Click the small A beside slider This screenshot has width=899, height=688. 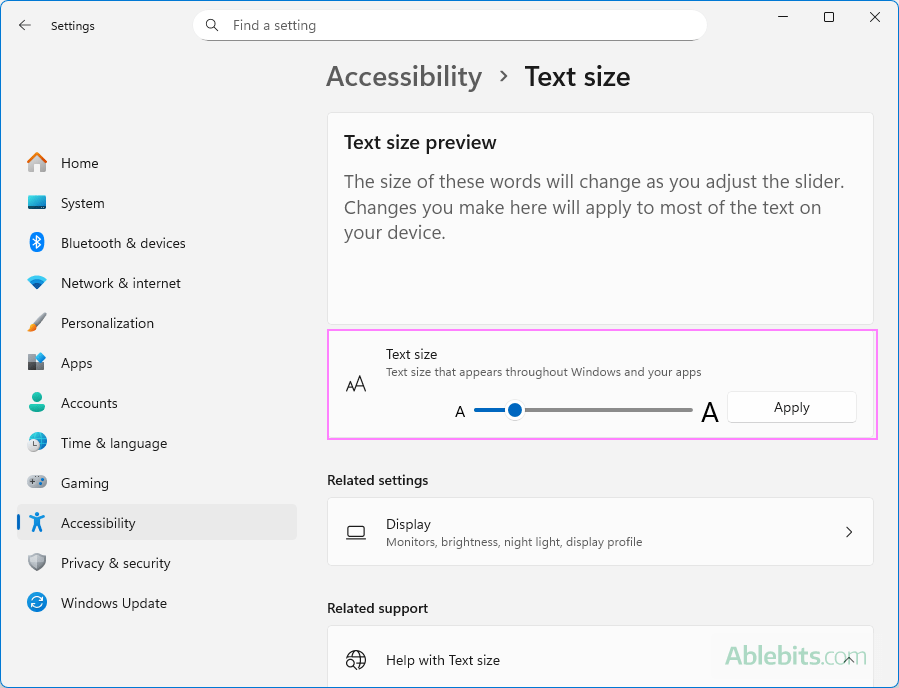[460, 412]
